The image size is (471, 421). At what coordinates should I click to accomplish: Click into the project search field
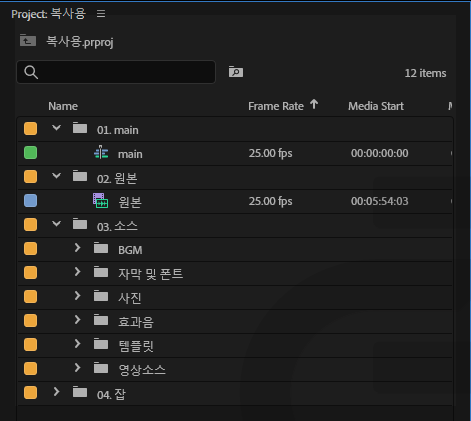point(116,72)
